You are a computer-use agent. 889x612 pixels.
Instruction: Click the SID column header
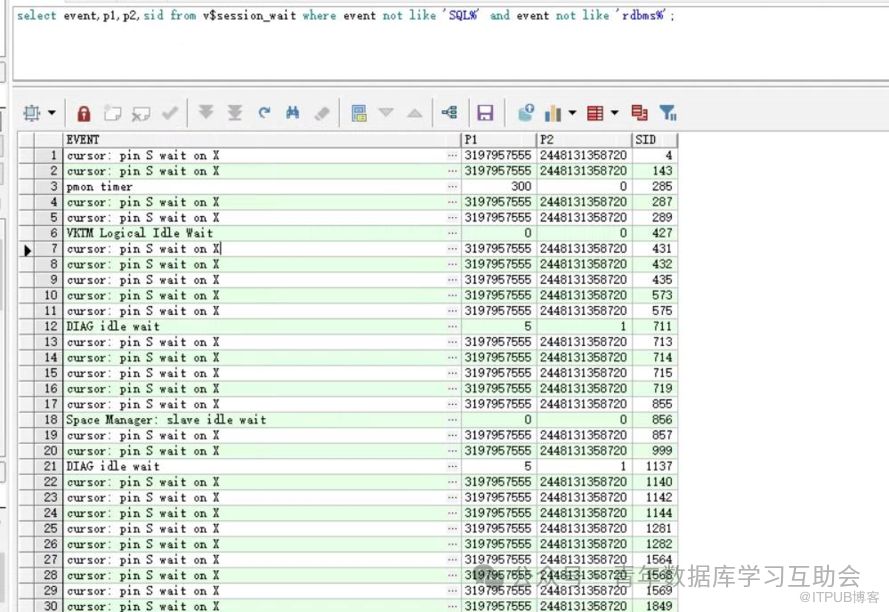coord(654,140)
